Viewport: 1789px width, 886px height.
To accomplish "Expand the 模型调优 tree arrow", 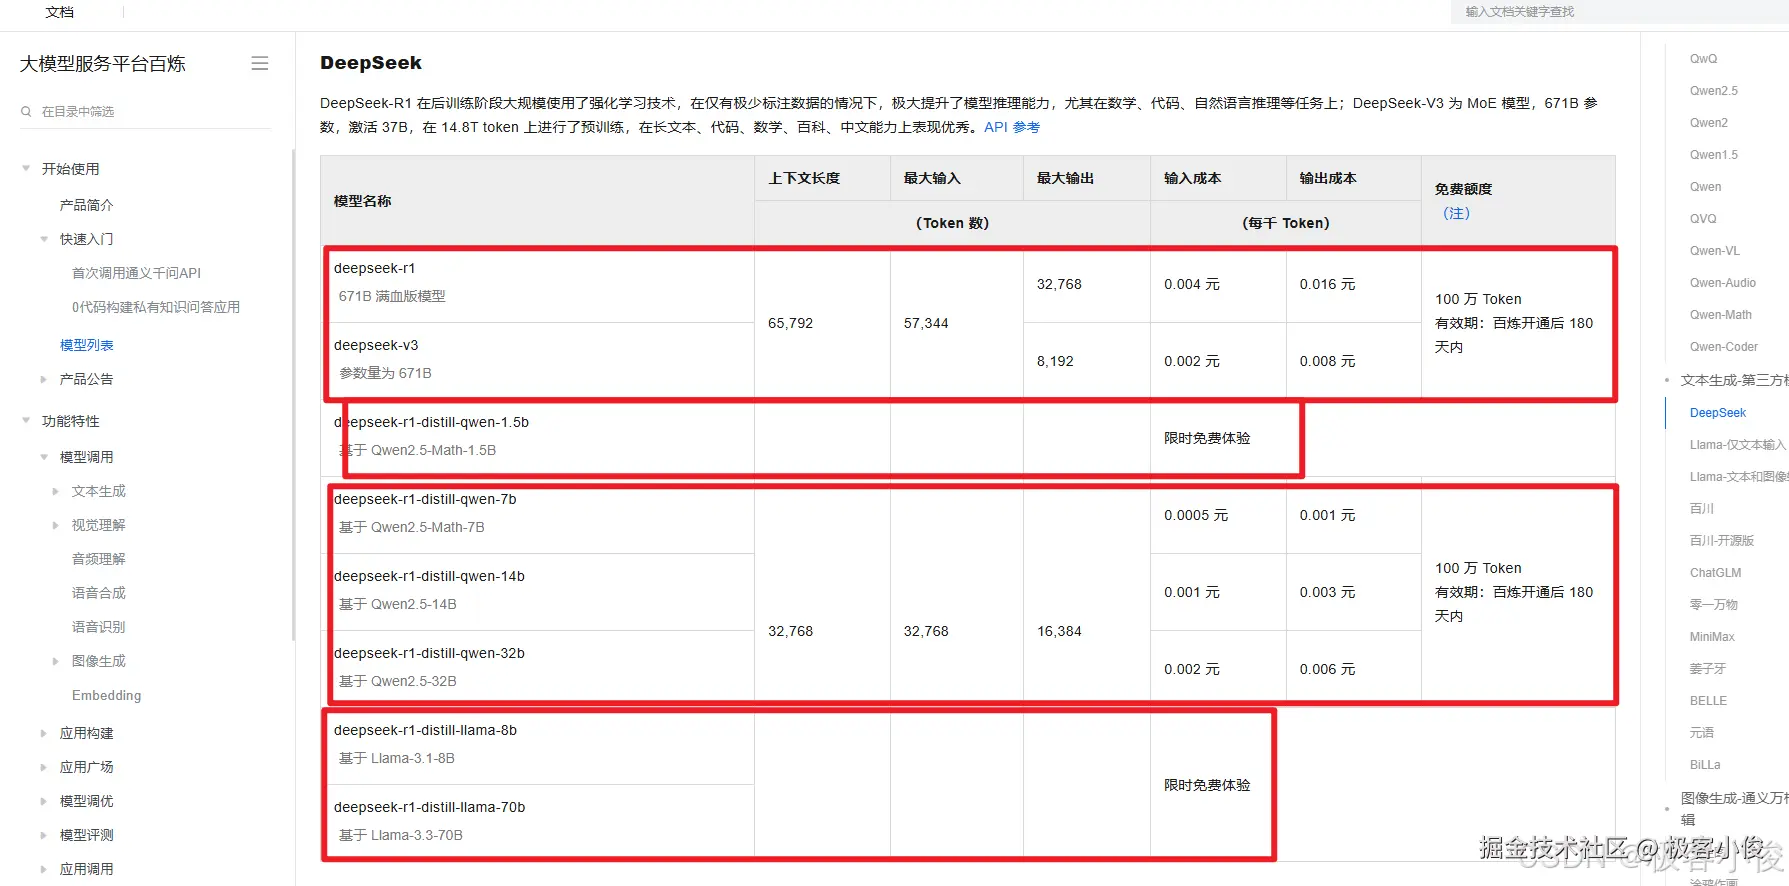I will [44, 801].
